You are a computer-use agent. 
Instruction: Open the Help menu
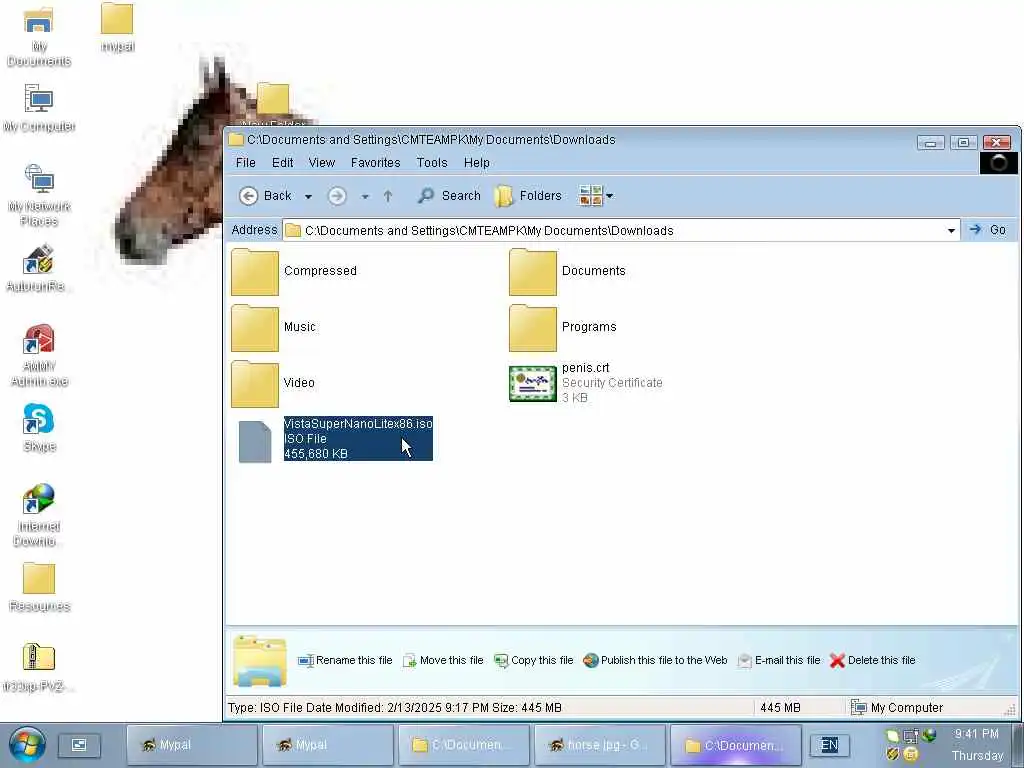tap(477, 163)
